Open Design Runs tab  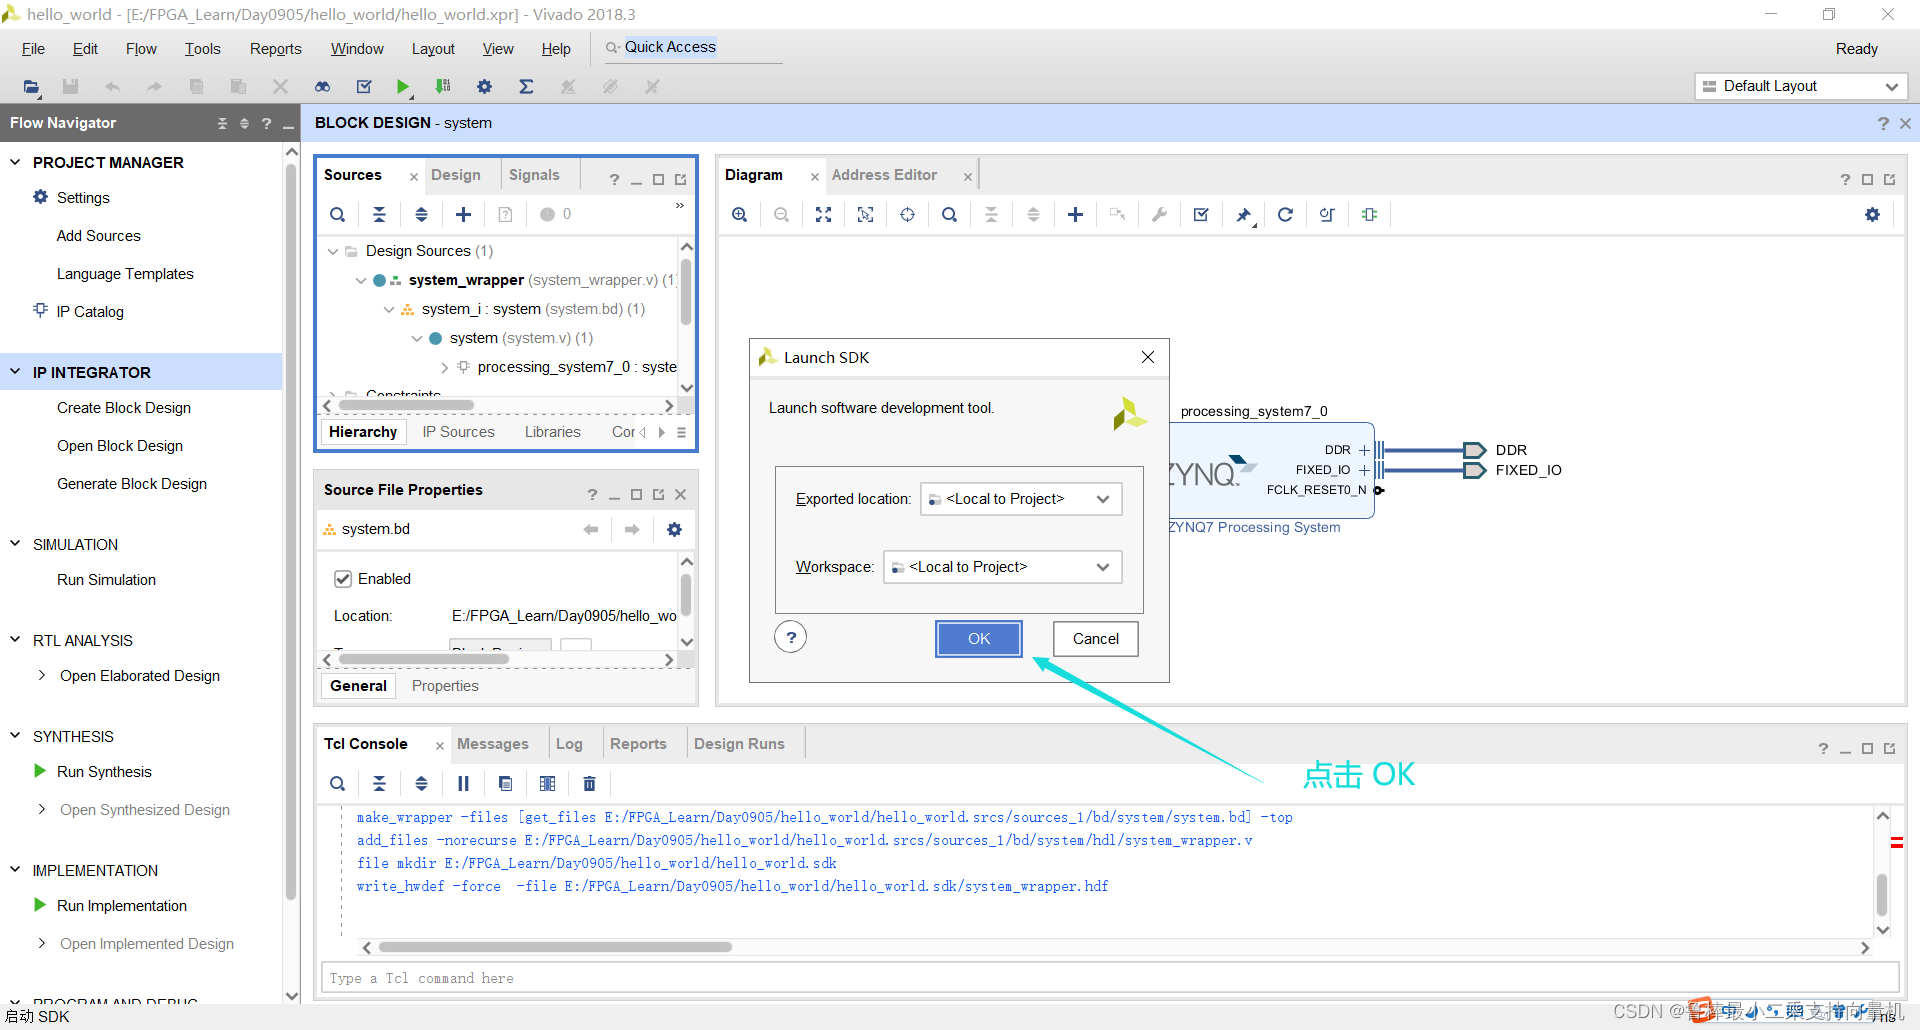[x=739, y=744]
